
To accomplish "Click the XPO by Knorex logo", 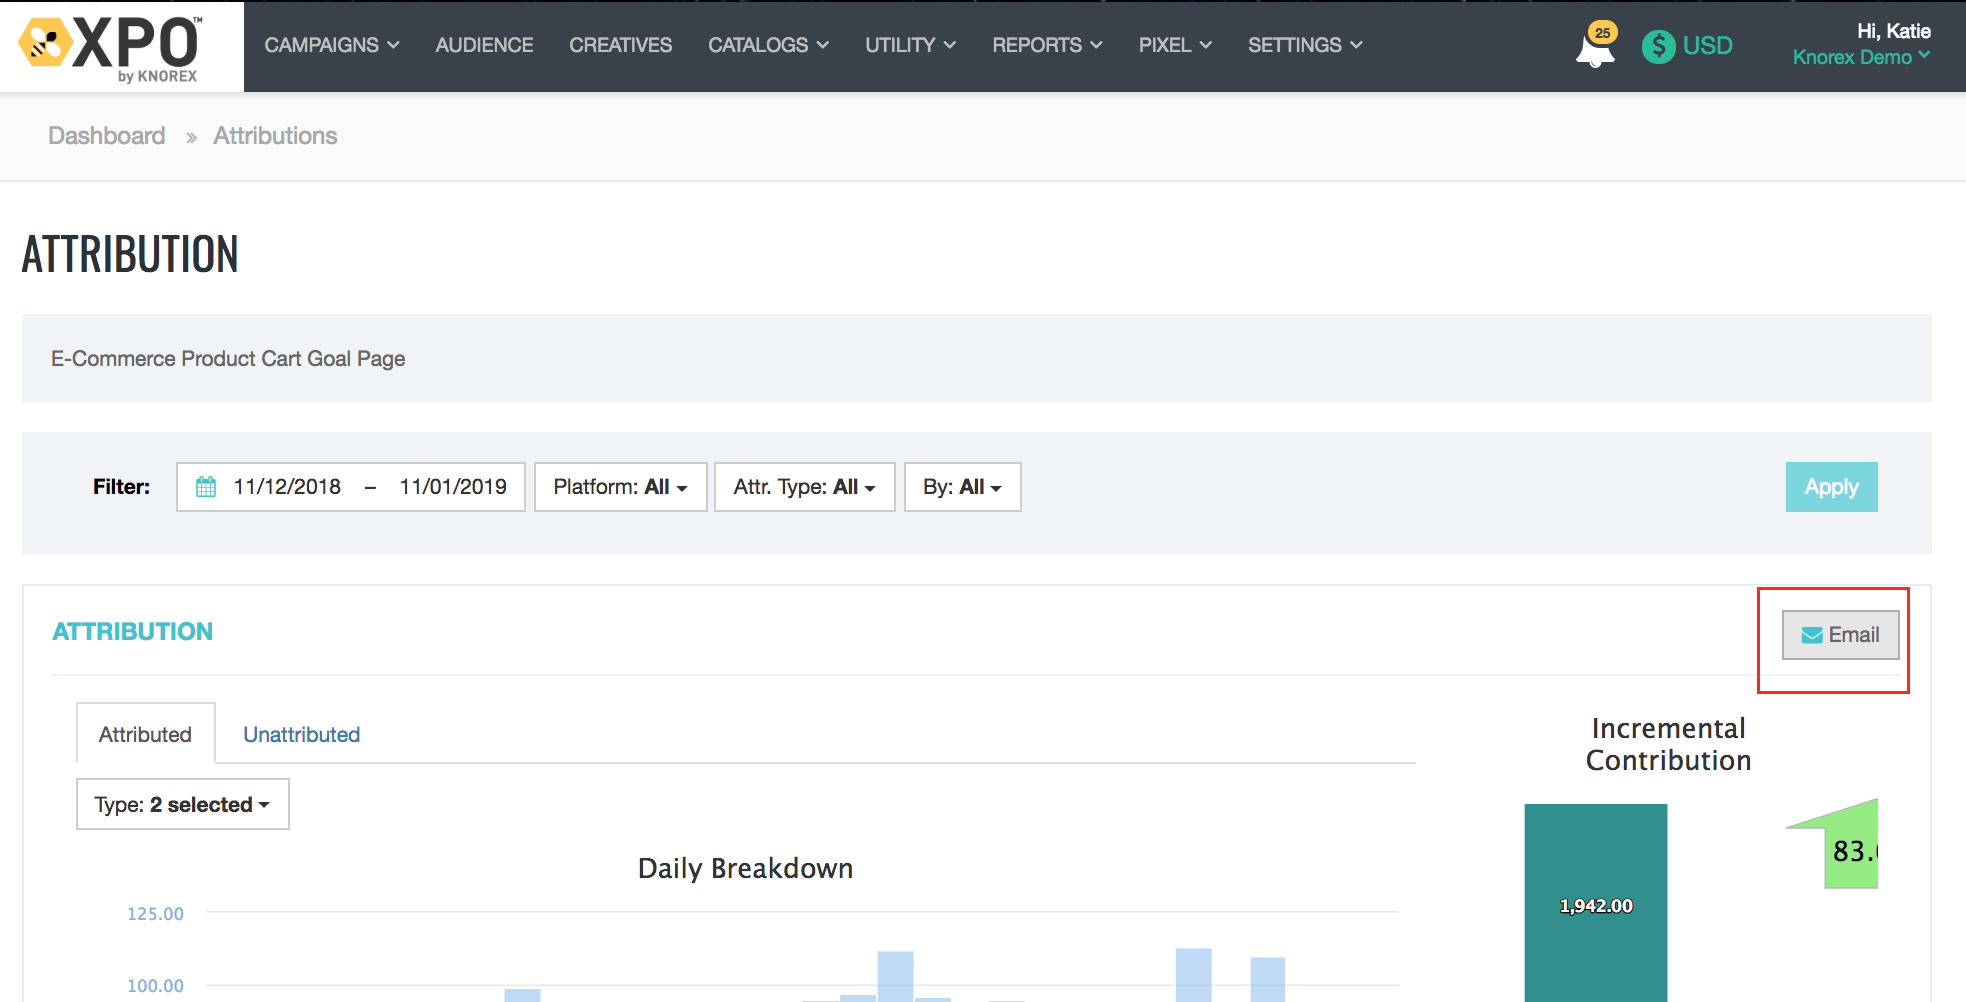I will (112, 47).
